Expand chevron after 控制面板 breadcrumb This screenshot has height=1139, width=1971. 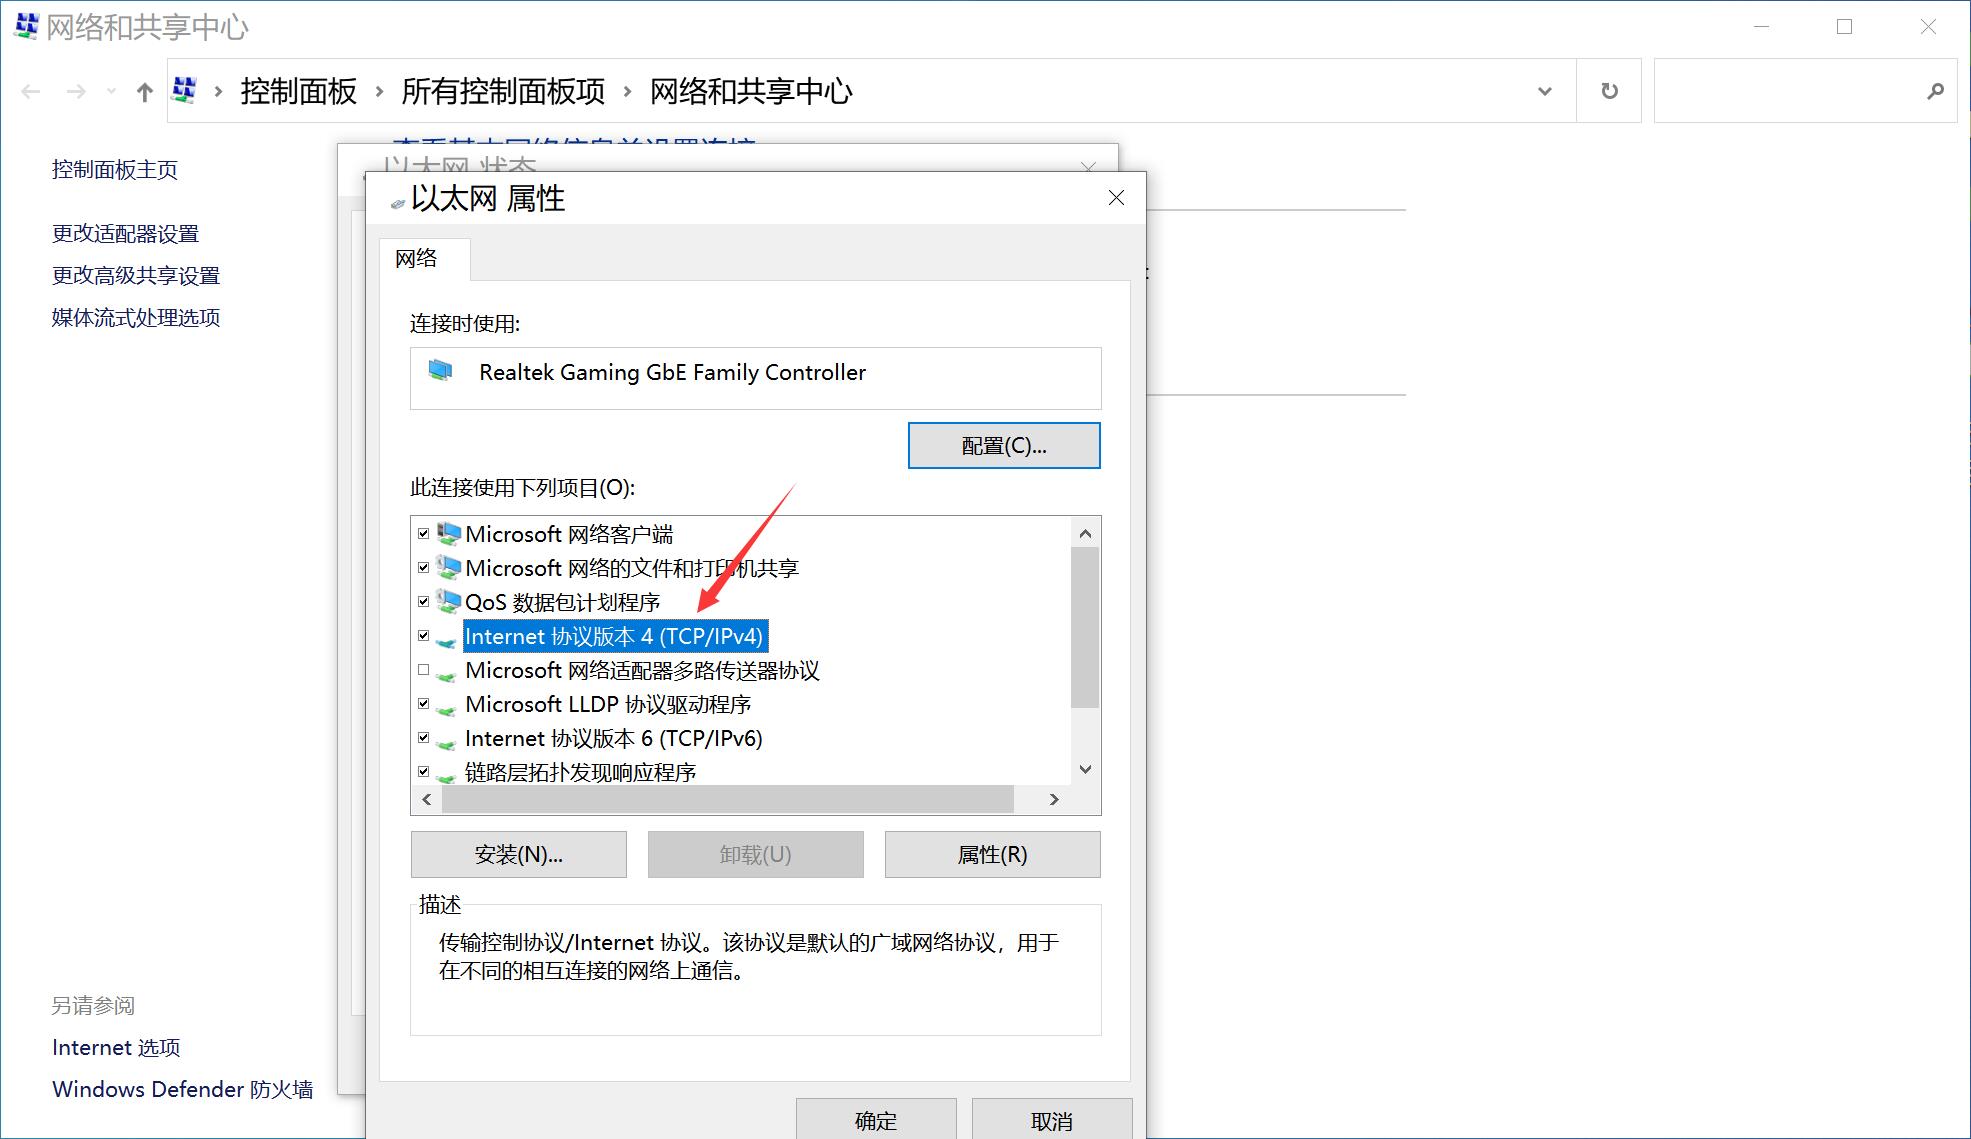(379, 92)
